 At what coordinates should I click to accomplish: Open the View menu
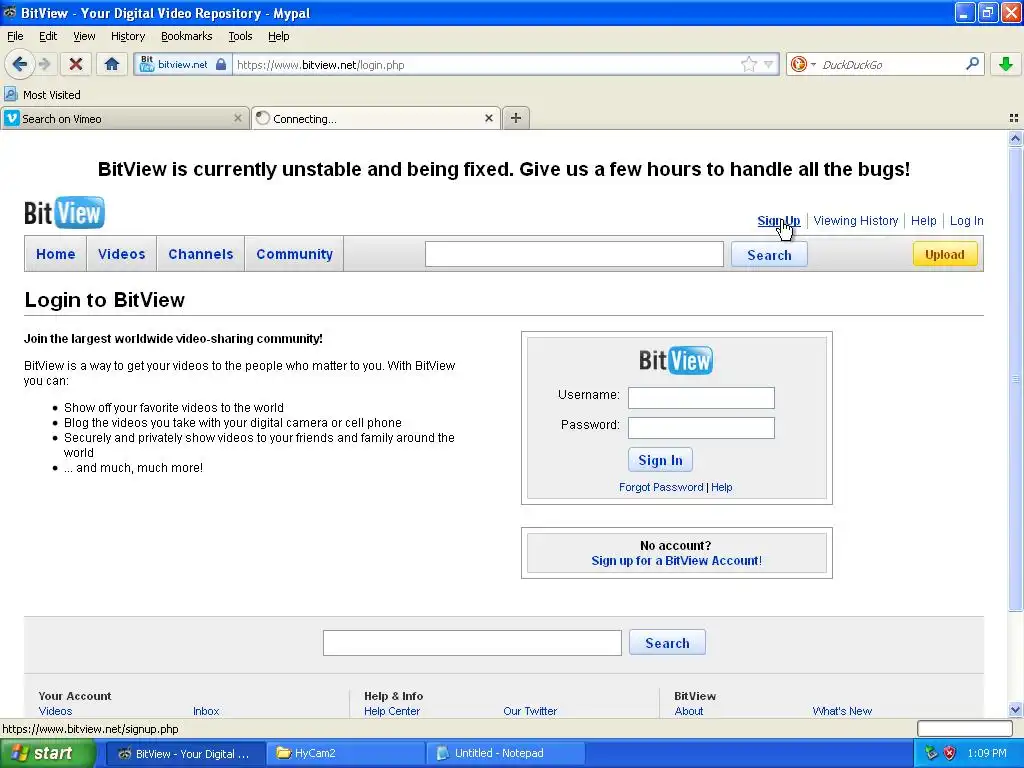[x=84, y=36]
